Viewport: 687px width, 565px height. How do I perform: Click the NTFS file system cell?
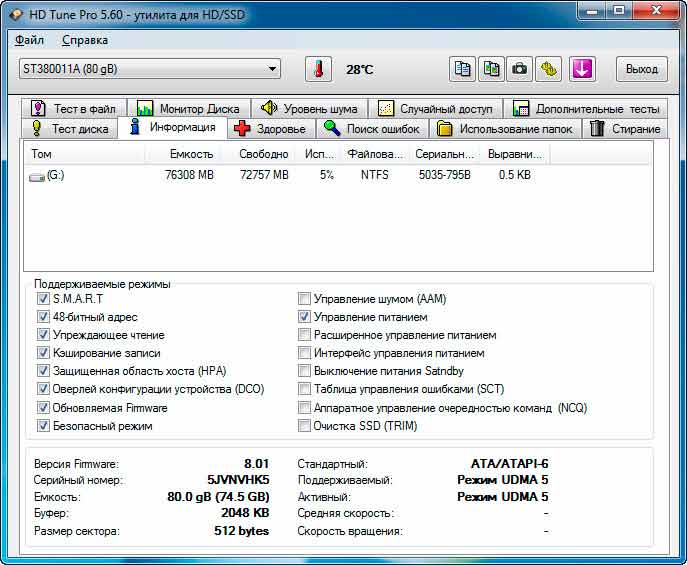coord(375,175)
